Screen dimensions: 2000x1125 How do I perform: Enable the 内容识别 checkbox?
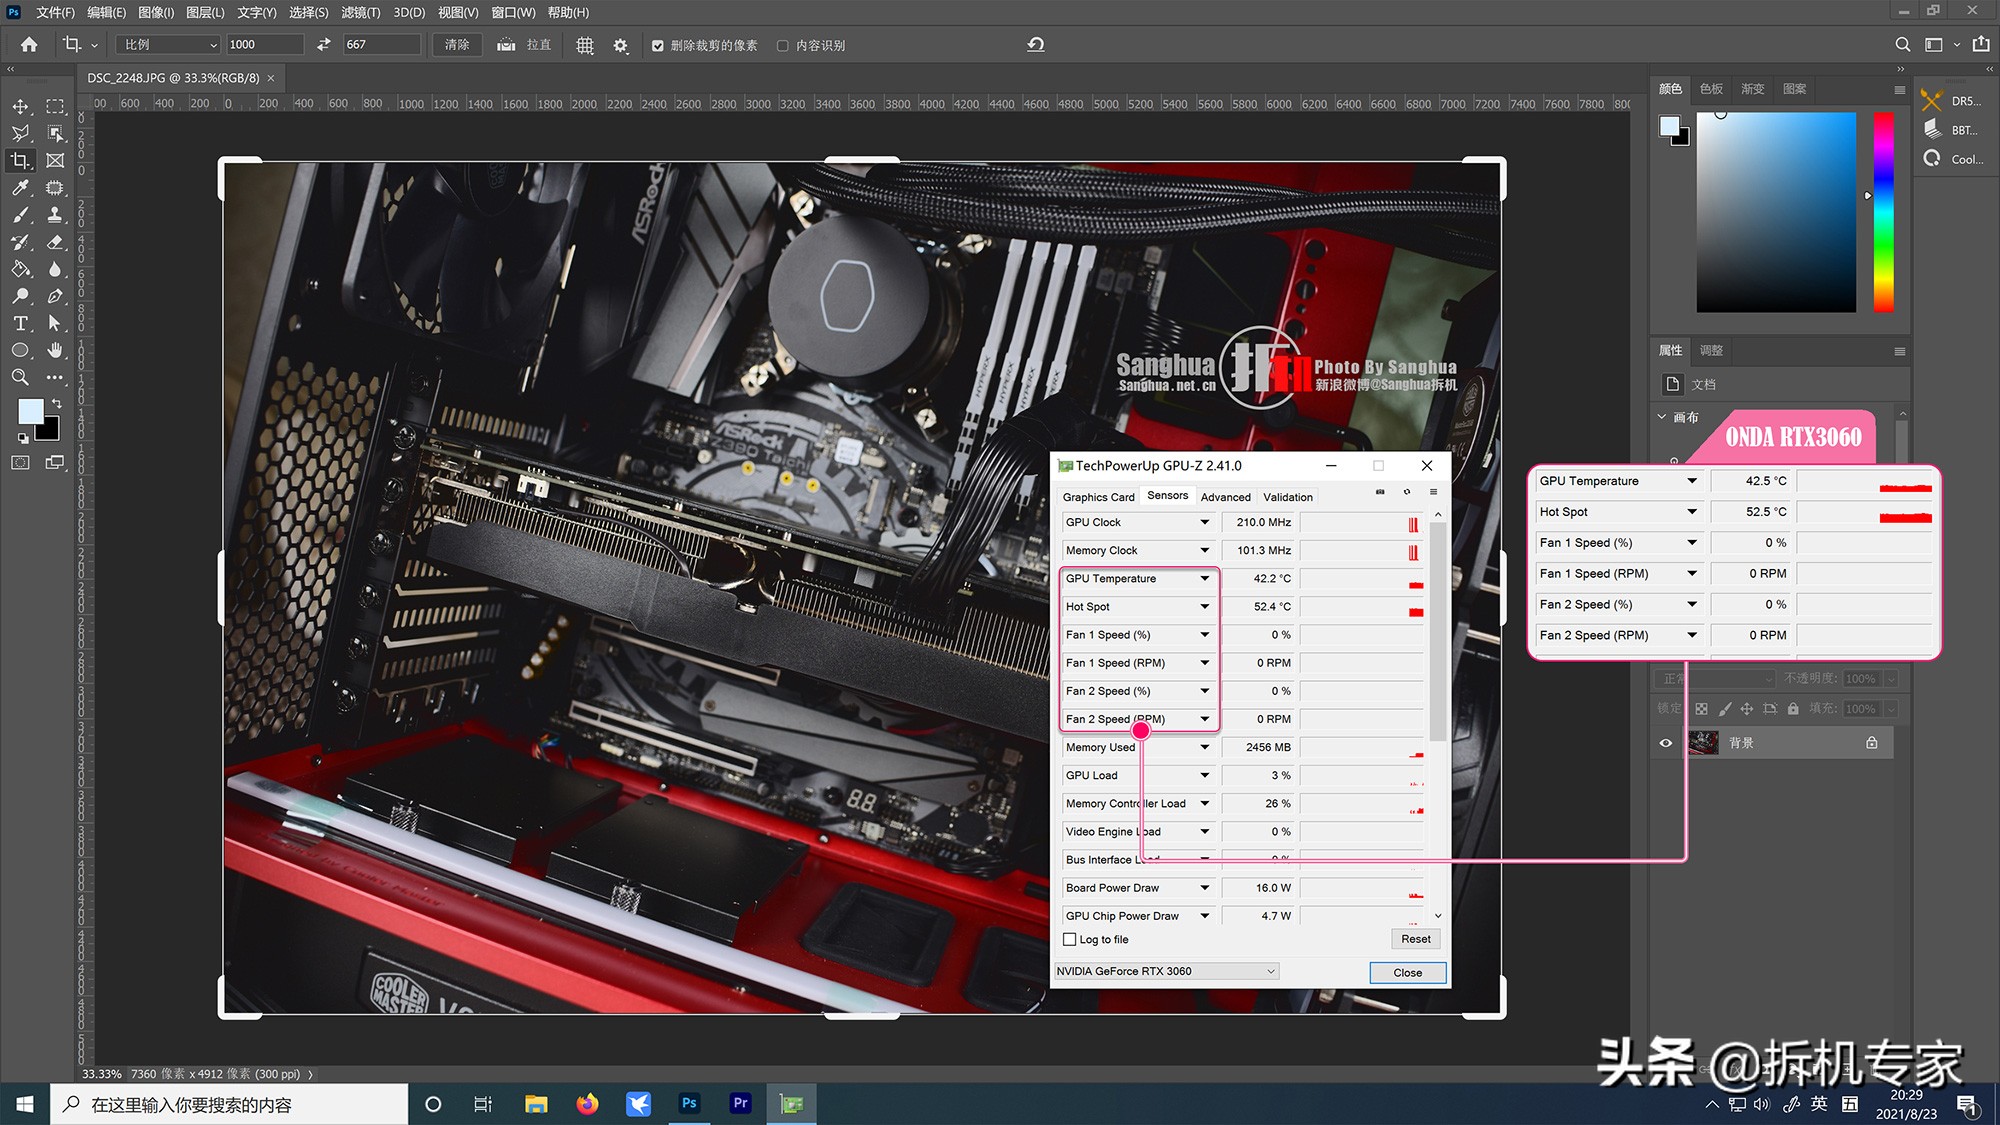(784, 45)
